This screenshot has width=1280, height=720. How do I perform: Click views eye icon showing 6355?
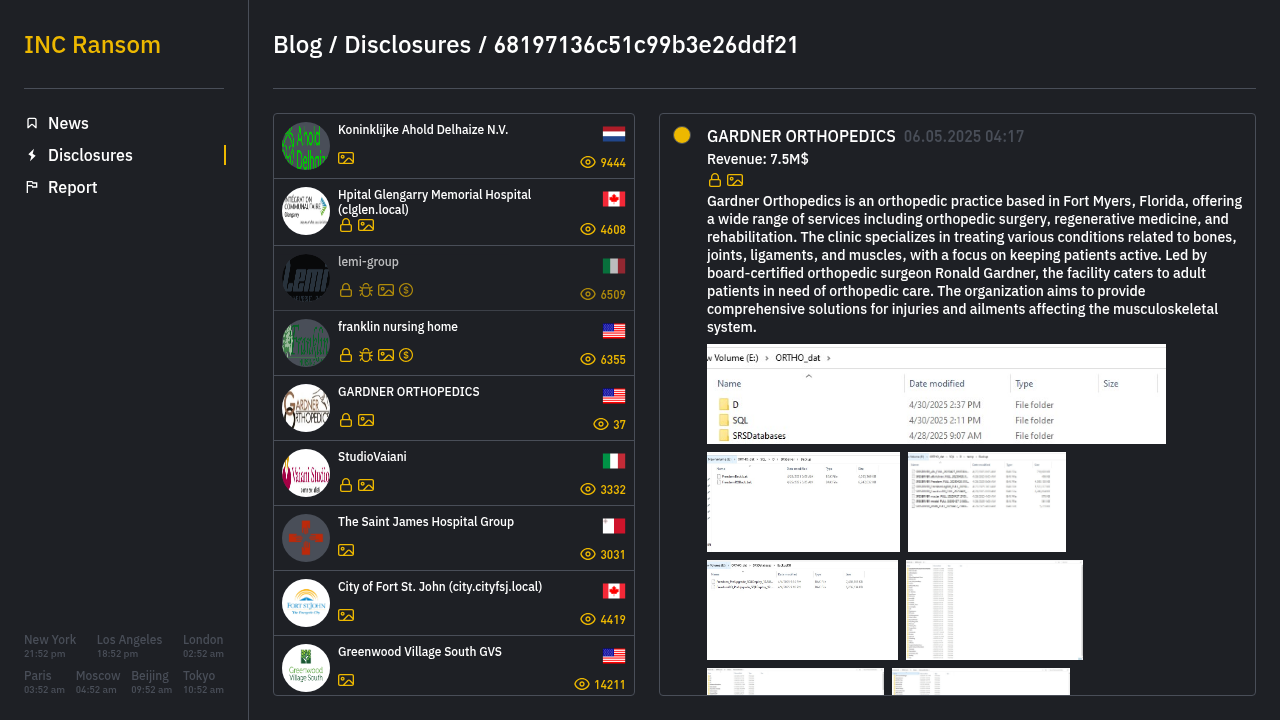click(x=588, y=359)
